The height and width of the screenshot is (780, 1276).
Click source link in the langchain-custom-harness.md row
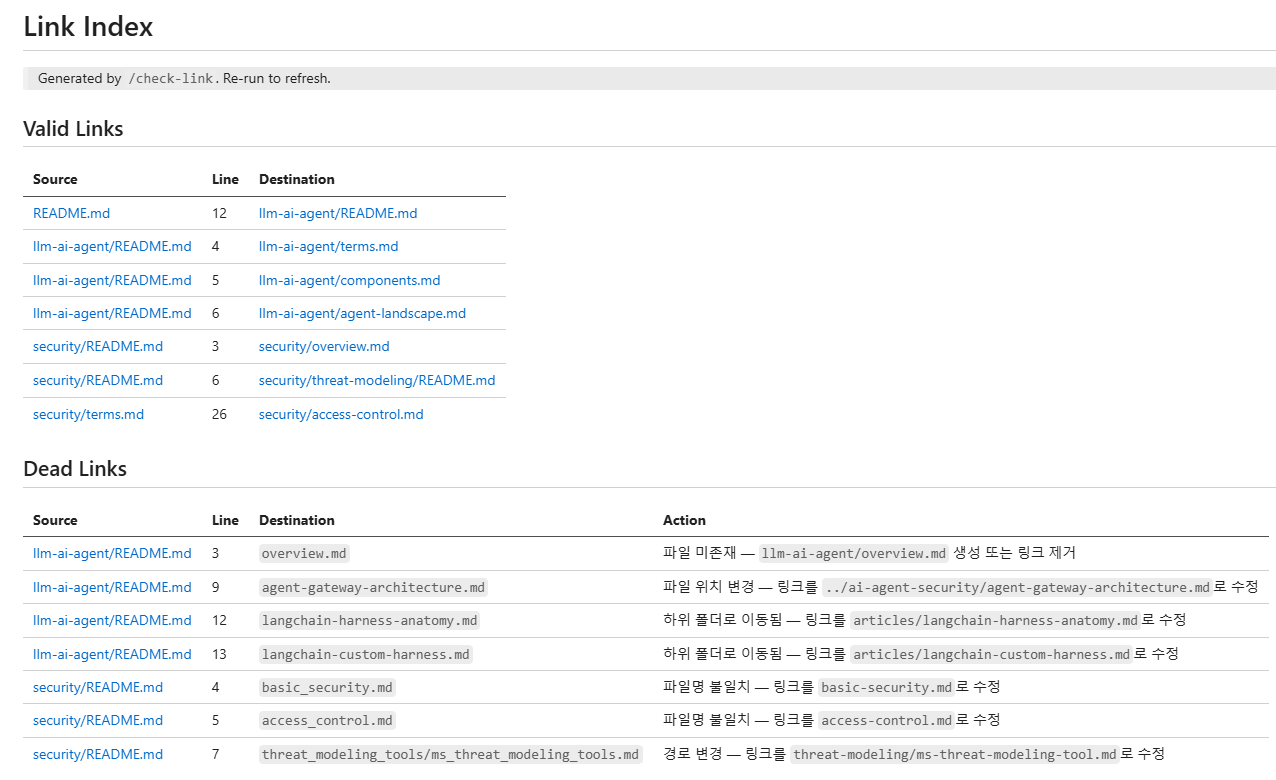(x=112, y=654)
